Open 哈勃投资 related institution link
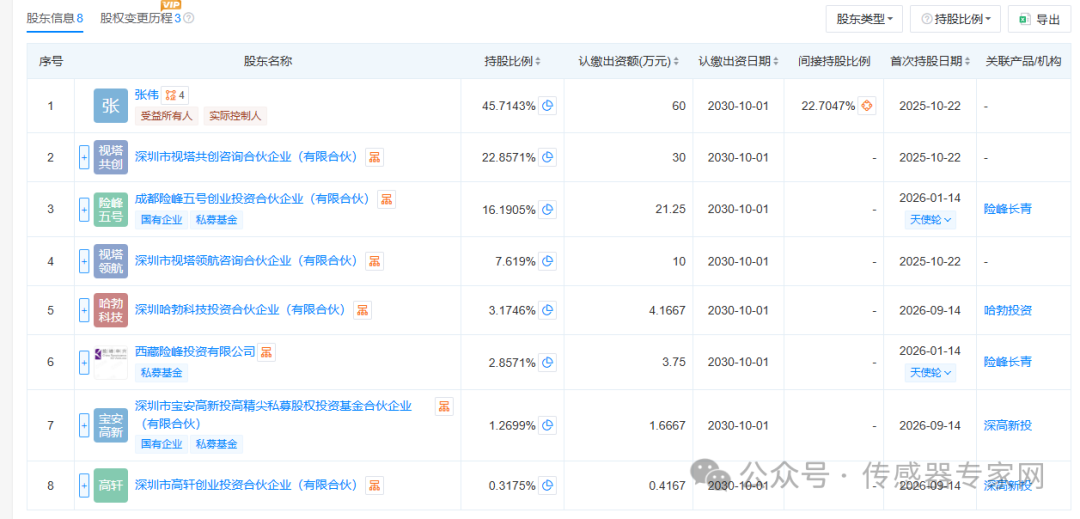Viewport: 1080px width, 519px height. (1008, 310)
